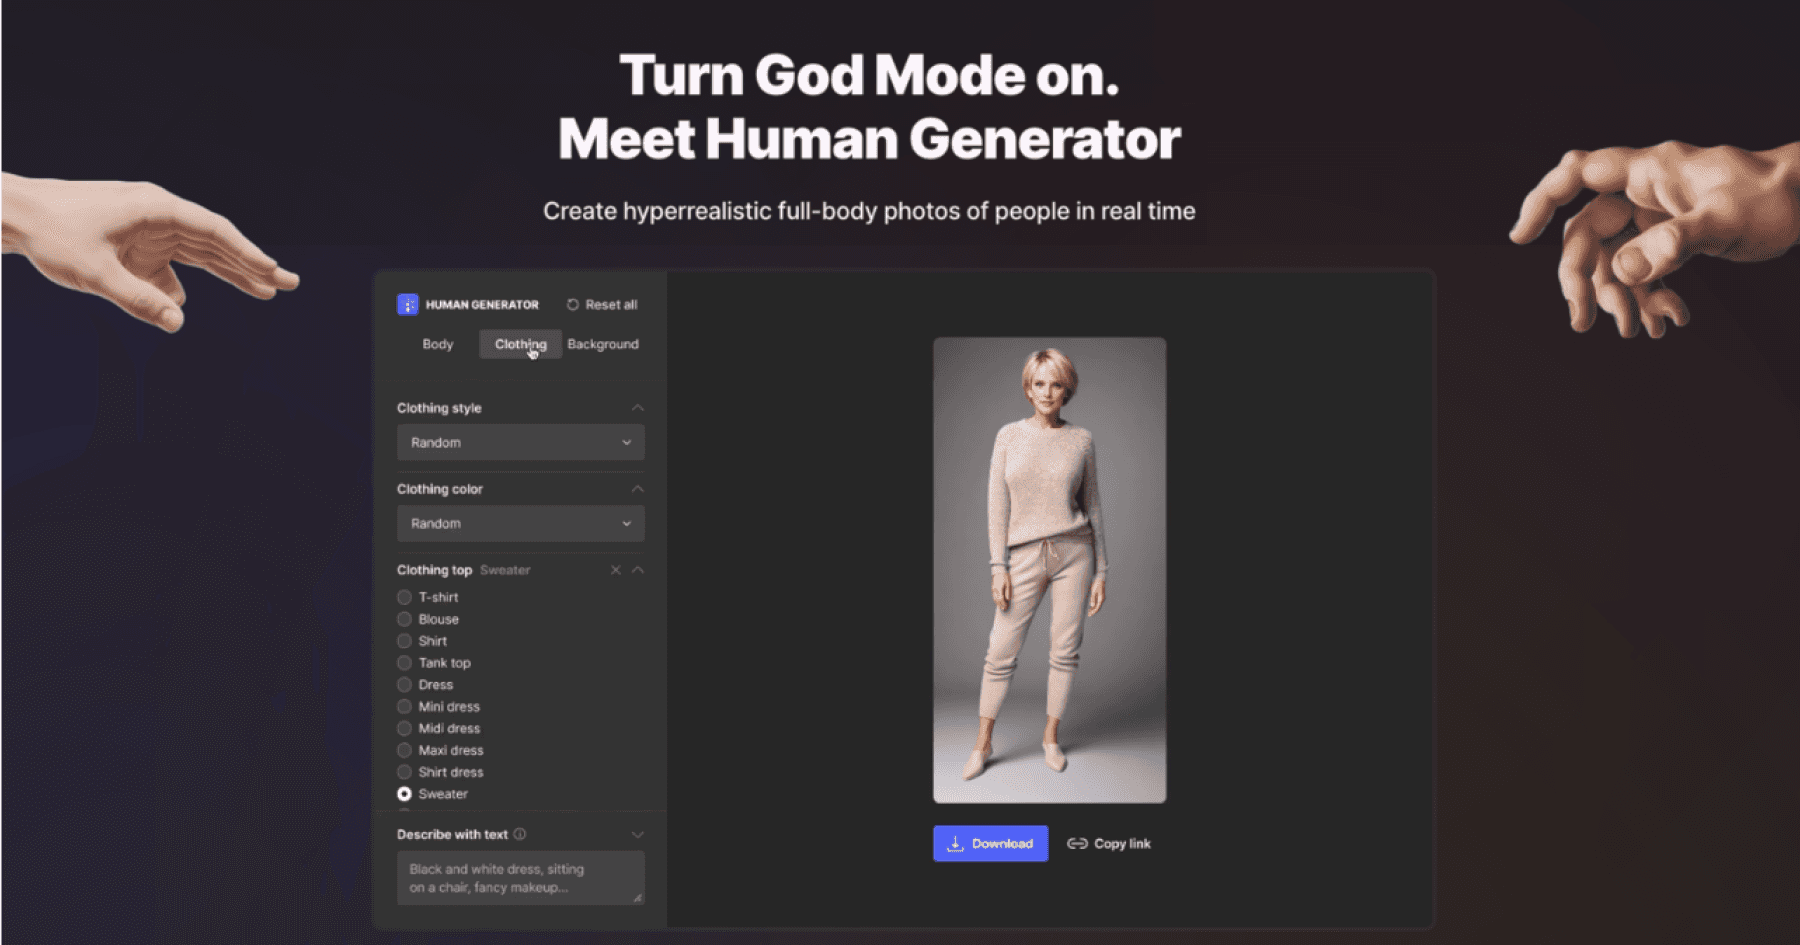
Task: Open the Clothing style Random dropdown
Action: [521, 442]
